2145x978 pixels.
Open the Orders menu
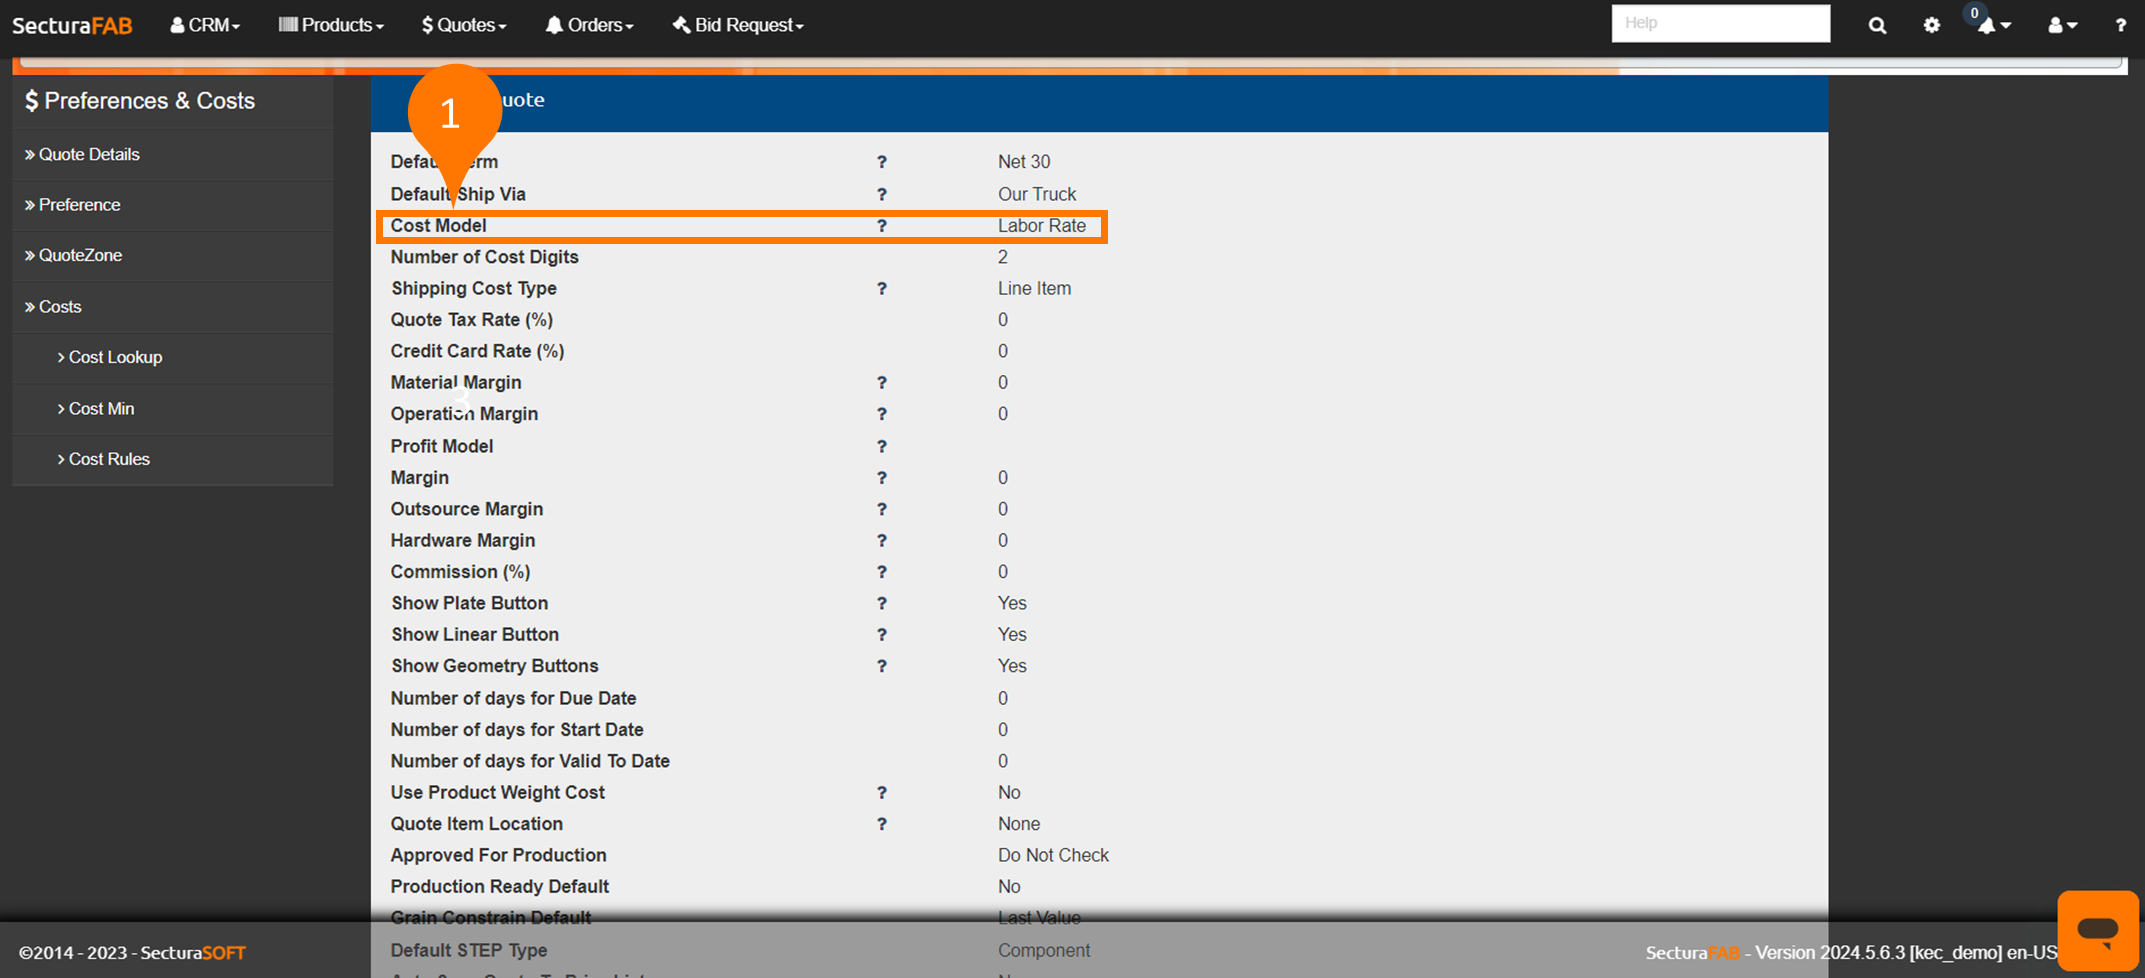point(589,25)
